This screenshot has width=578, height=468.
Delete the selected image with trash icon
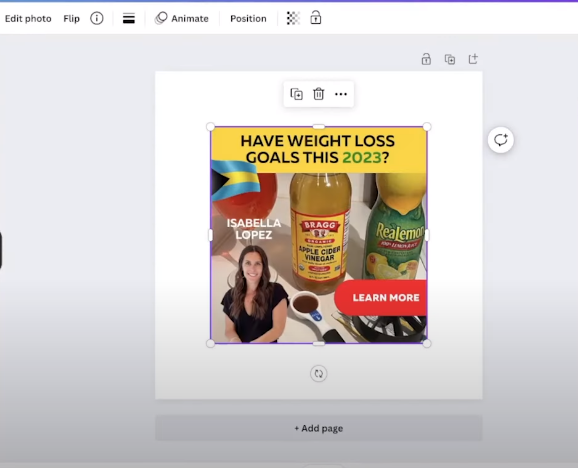point(318,94)
